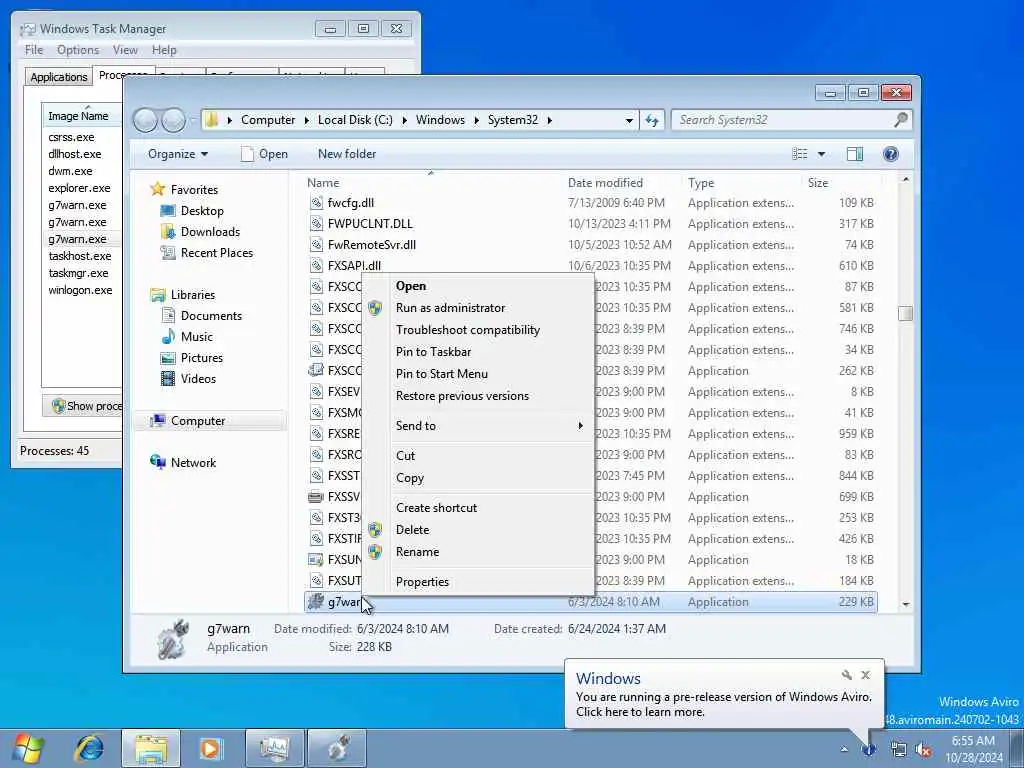Click breadcrumb arrow after Computer

pyautogui.click(x=306, y=120)
